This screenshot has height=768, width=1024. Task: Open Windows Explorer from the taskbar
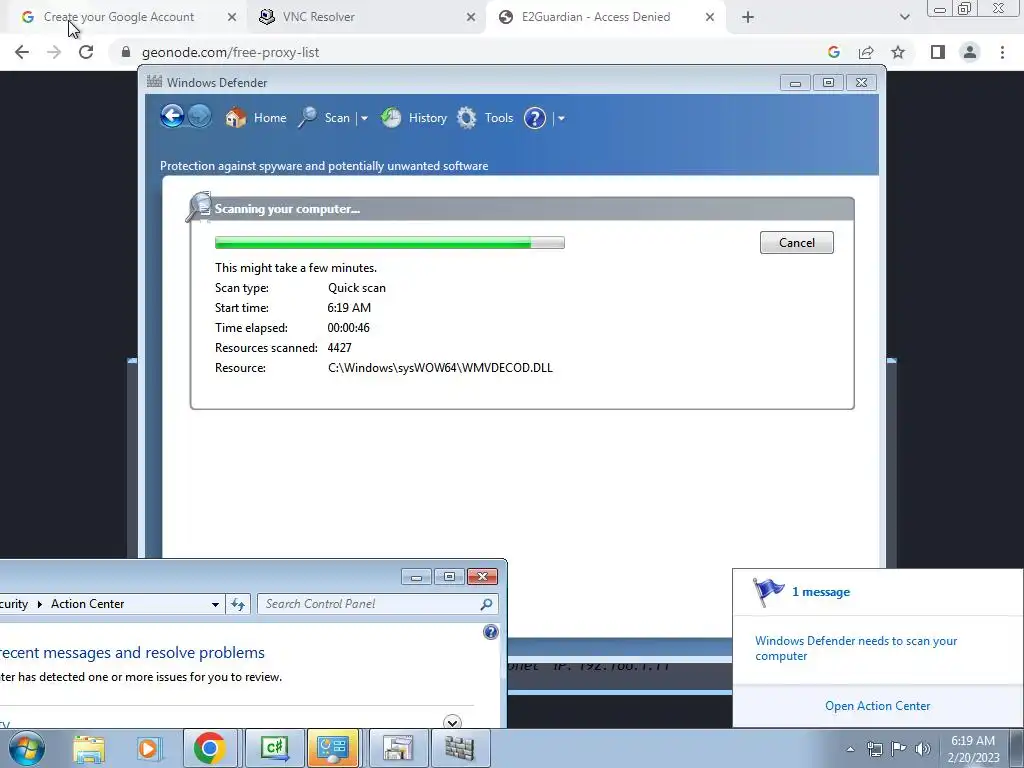(89, 748)
